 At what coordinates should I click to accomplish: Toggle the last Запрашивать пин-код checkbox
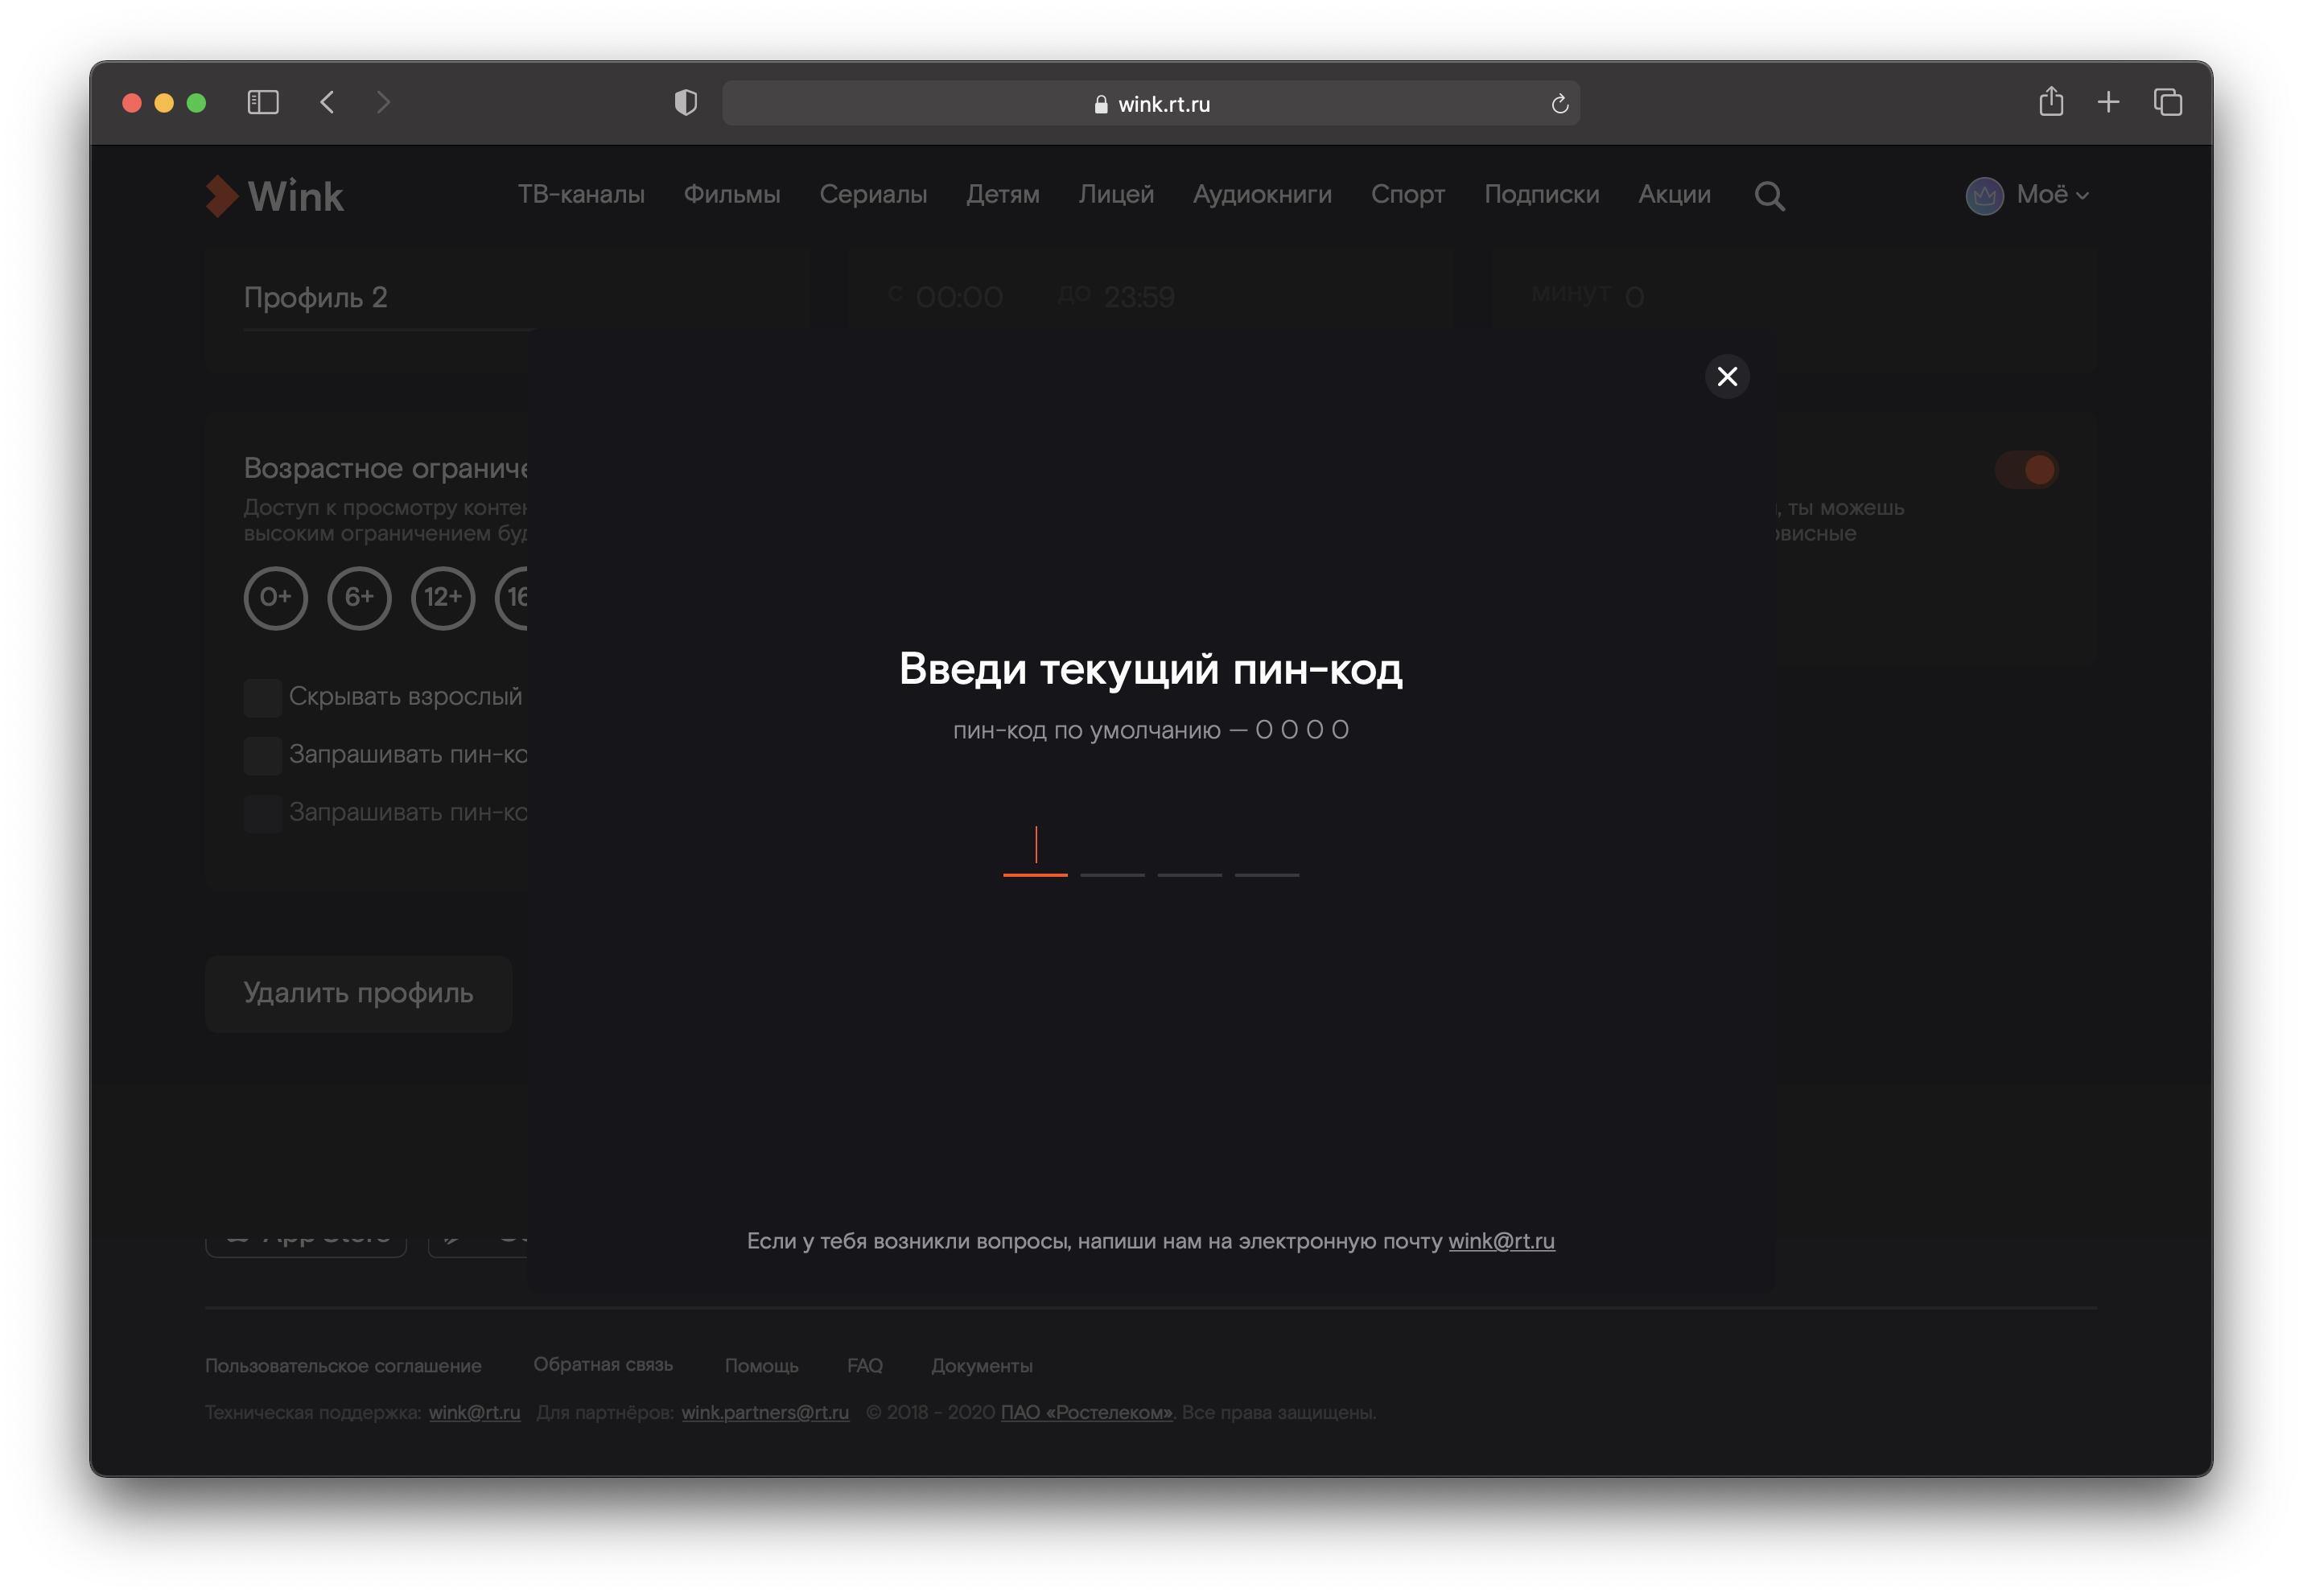point(263,813)
